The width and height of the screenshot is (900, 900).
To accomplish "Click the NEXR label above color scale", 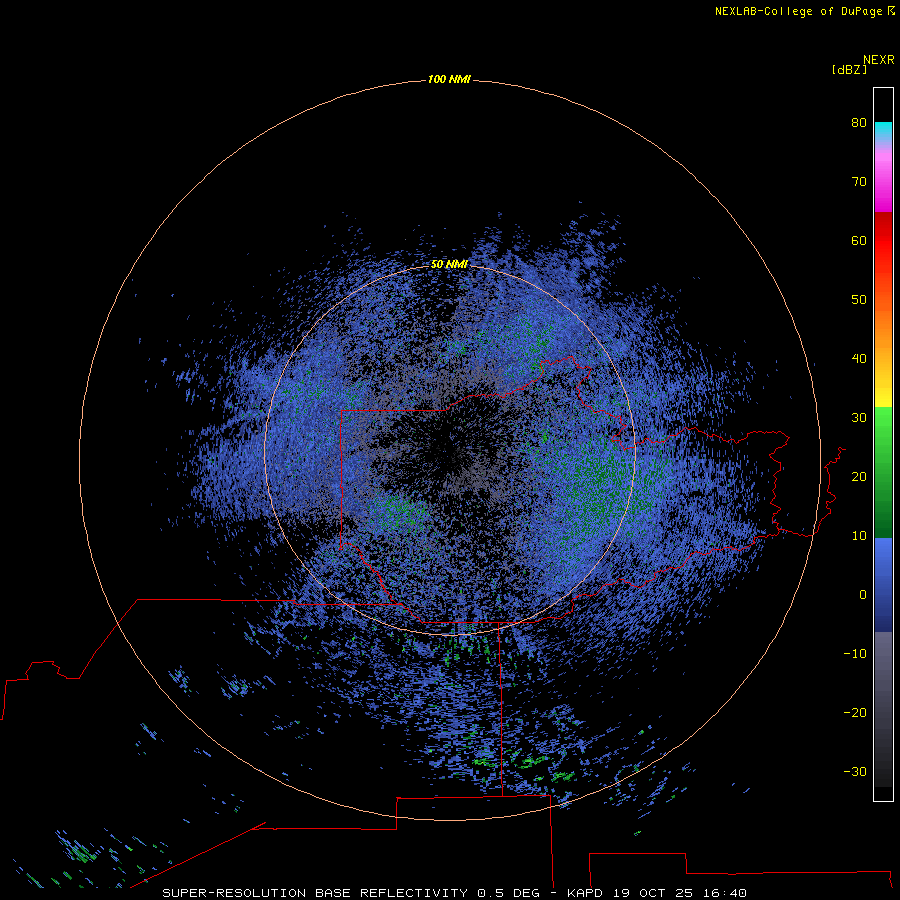I will coord(879,60).
